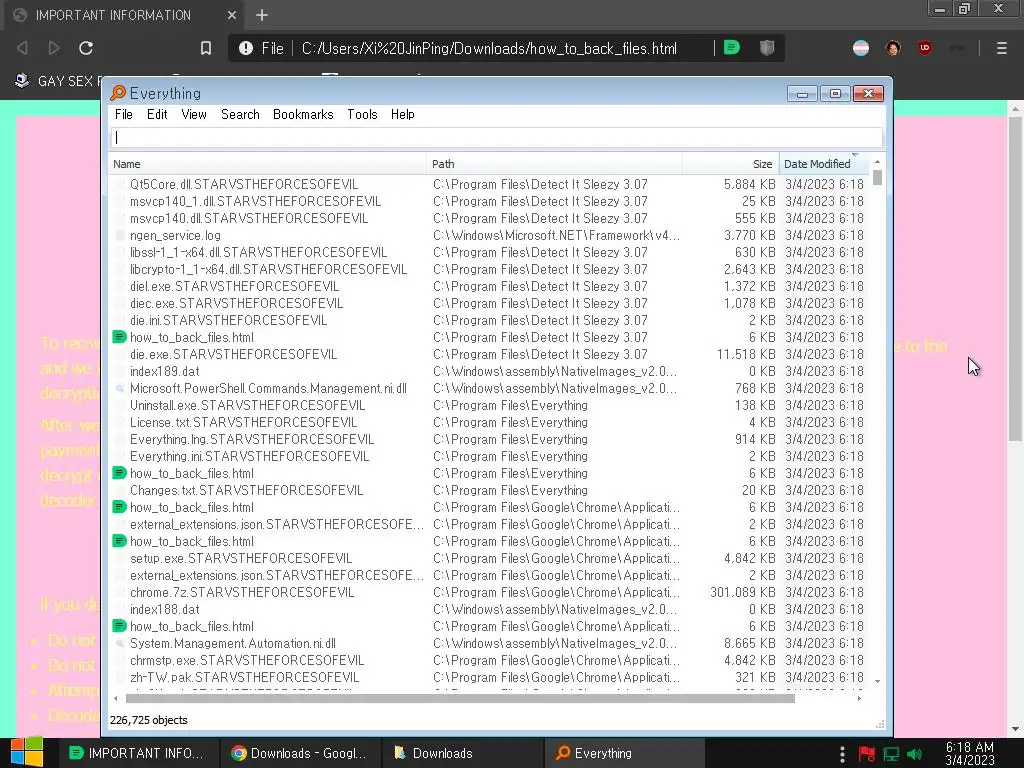Switch to Downloads folder taskbar button
This screenshot has width=1024, height=768.
coord(462,753)
